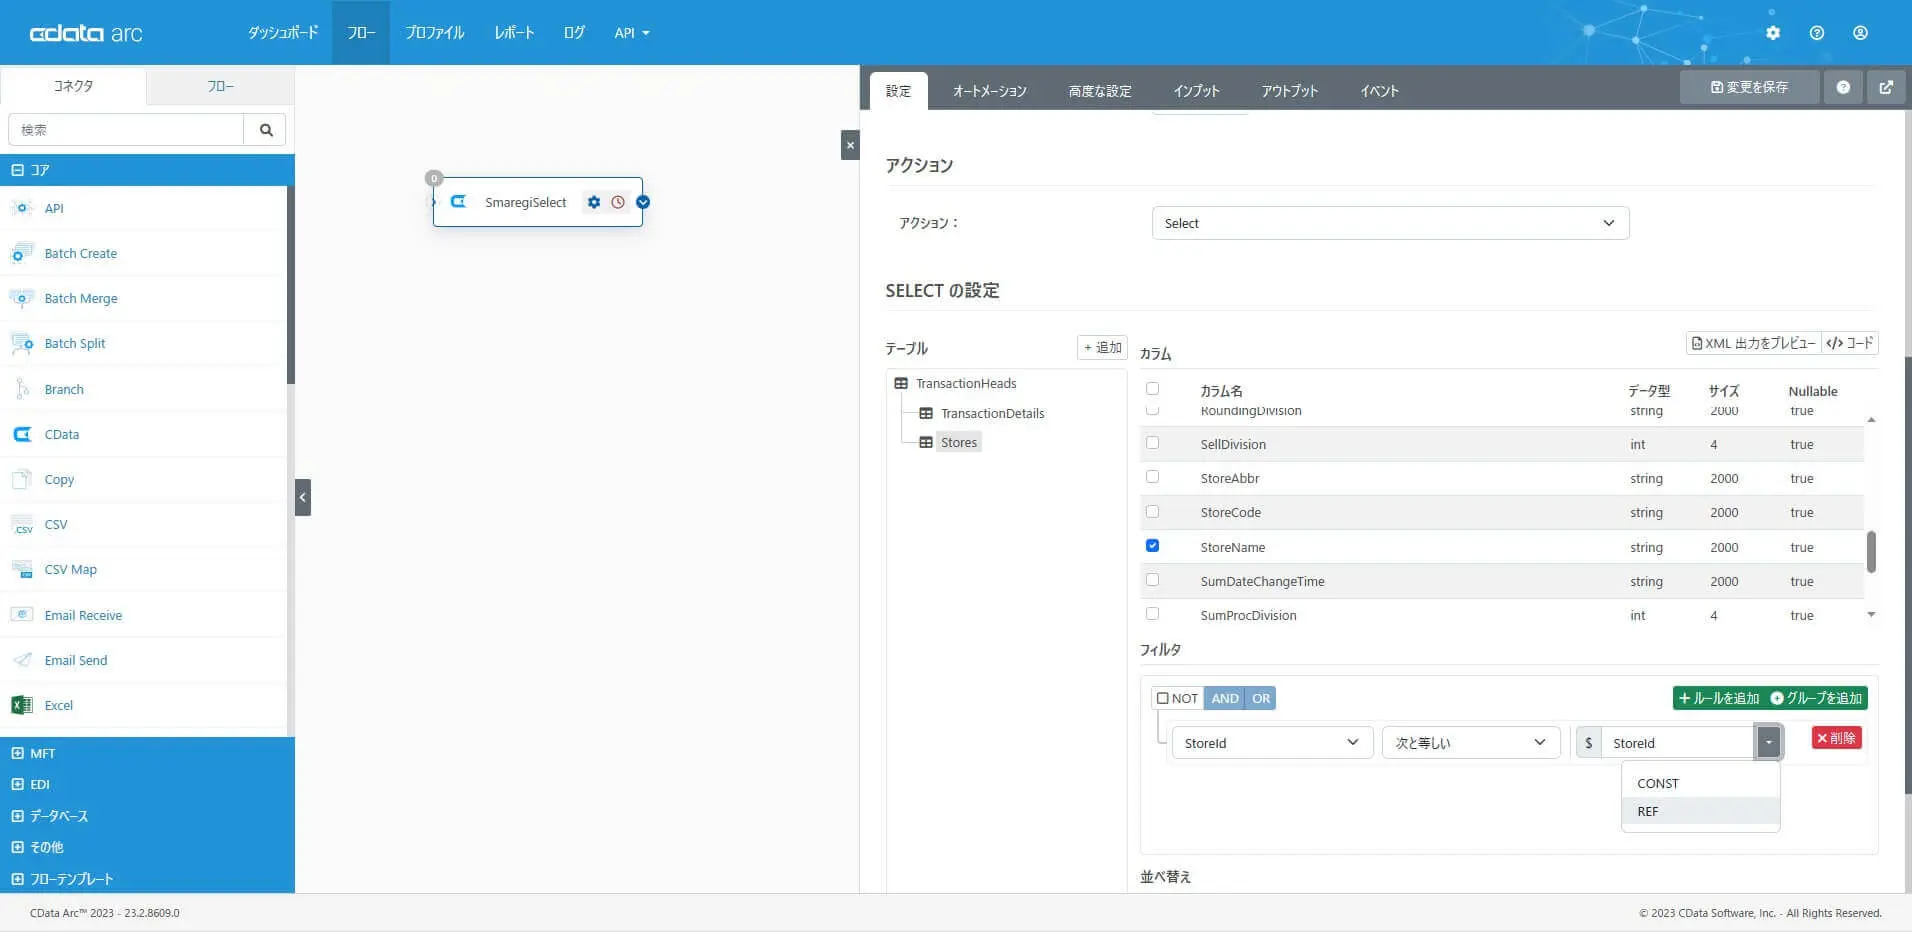The height and width of the screenshot is (932, 1912).
Task: Select the API connector icon in sidebar
Action: 22,208
